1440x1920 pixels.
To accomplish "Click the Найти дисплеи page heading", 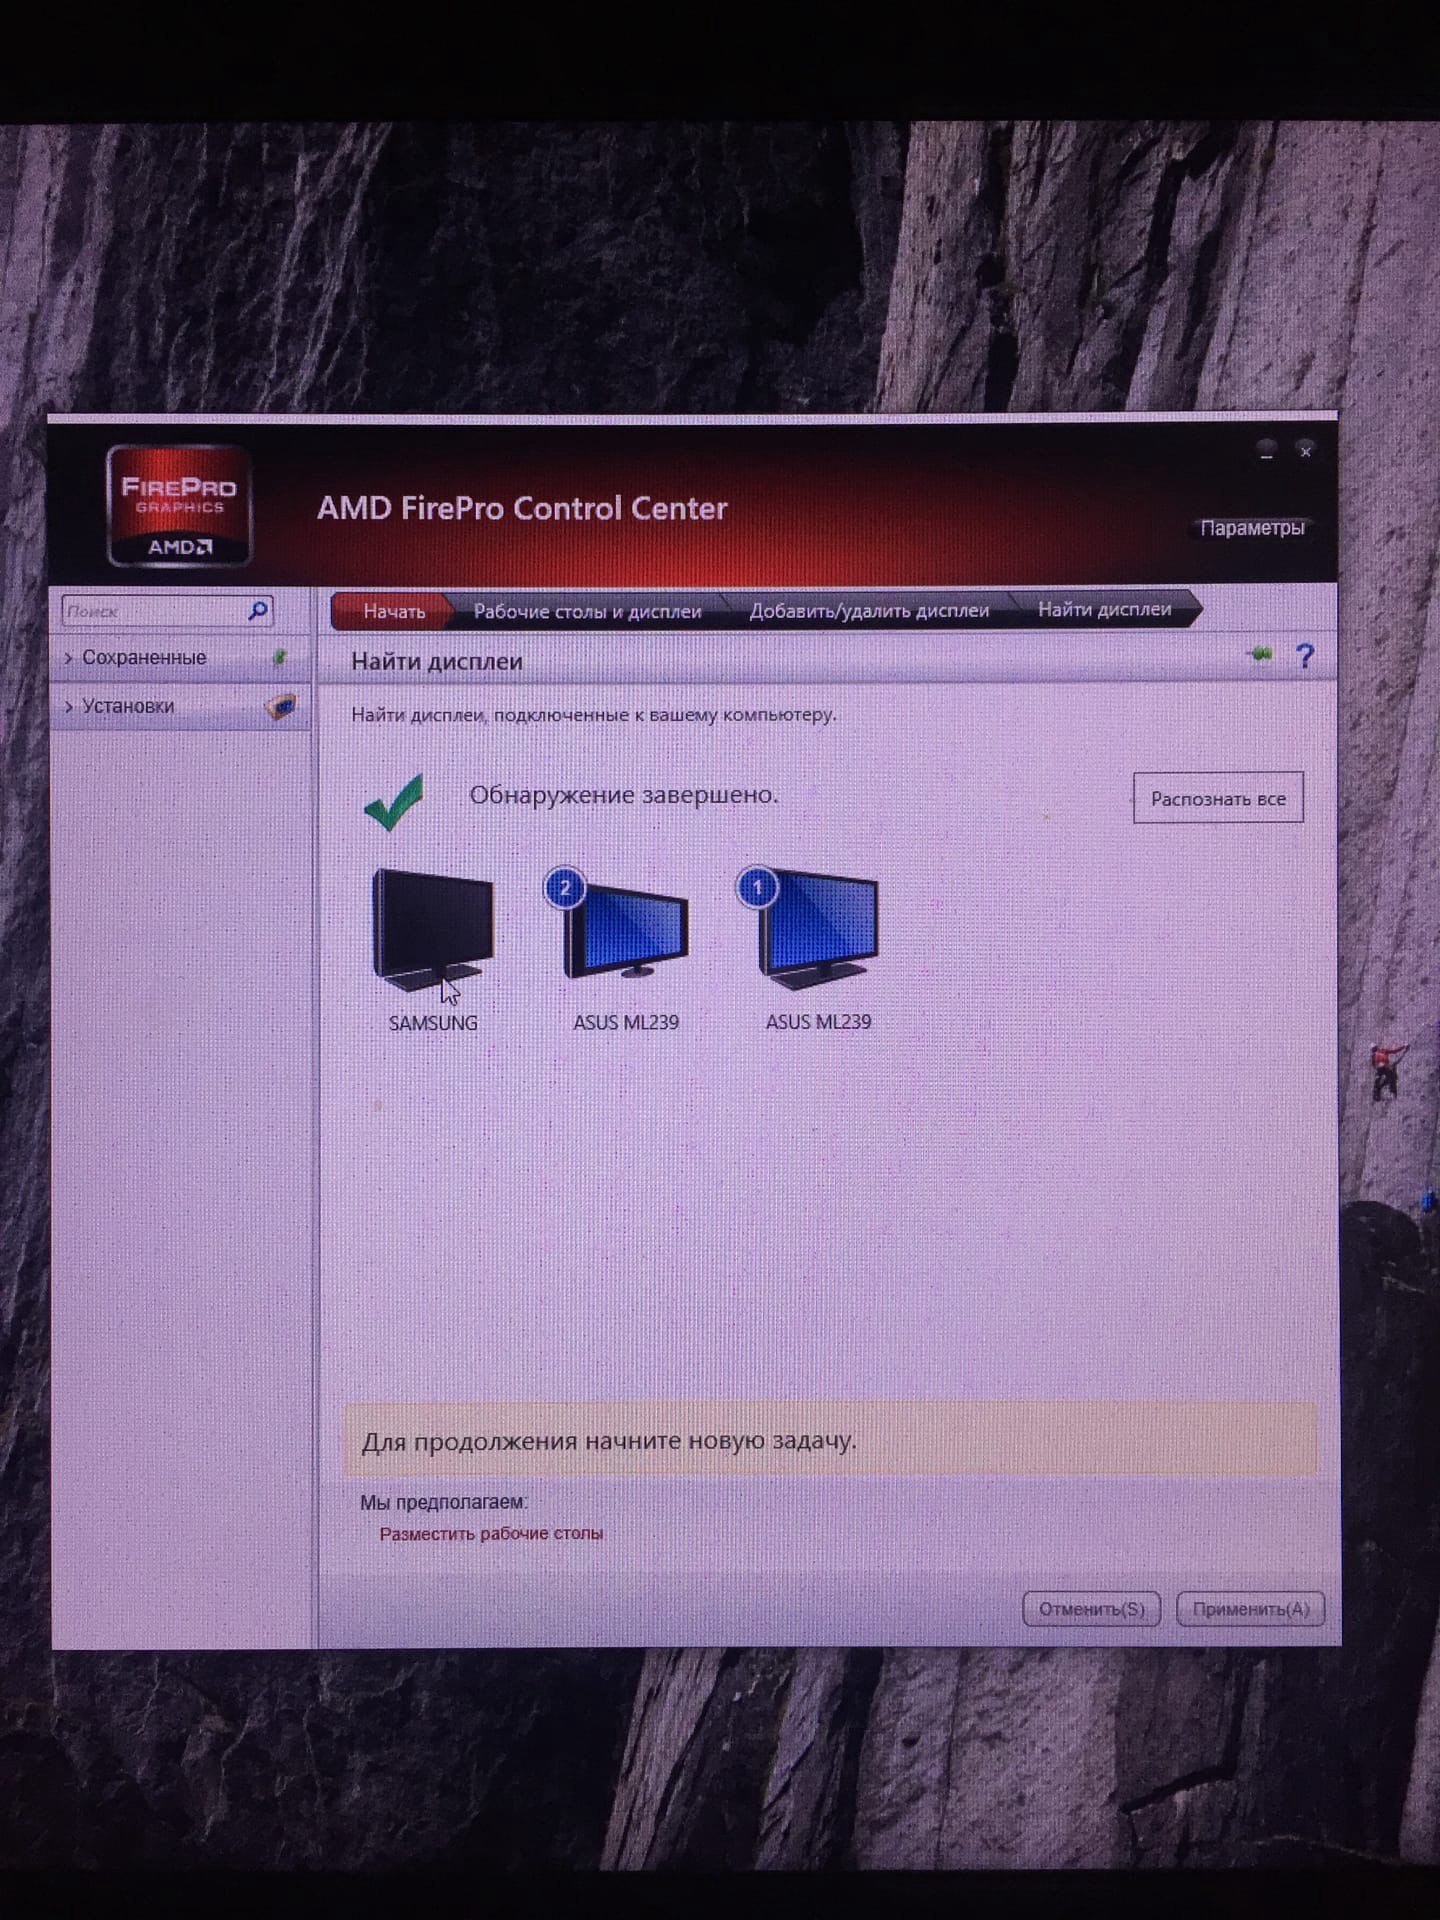I will (x=437, y=662).
